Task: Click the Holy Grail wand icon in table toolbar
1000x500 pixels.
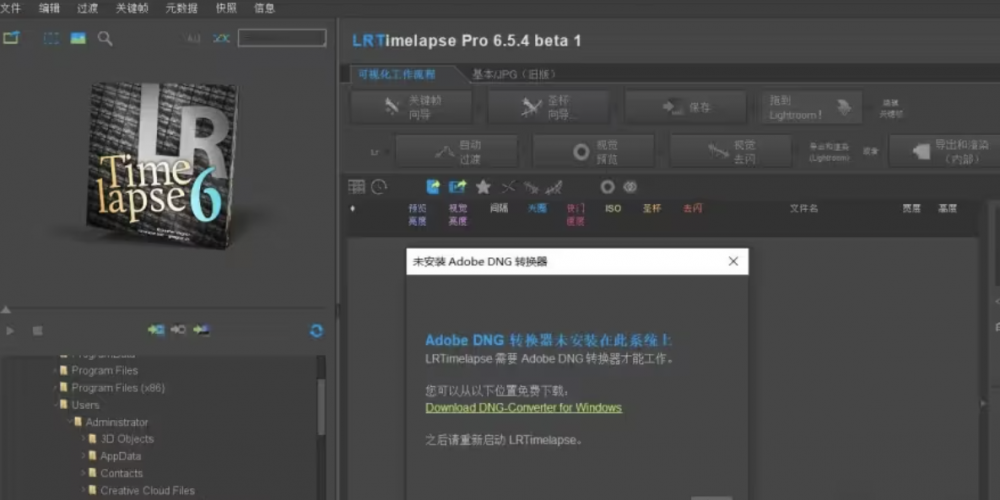Action: coord(531,187)
